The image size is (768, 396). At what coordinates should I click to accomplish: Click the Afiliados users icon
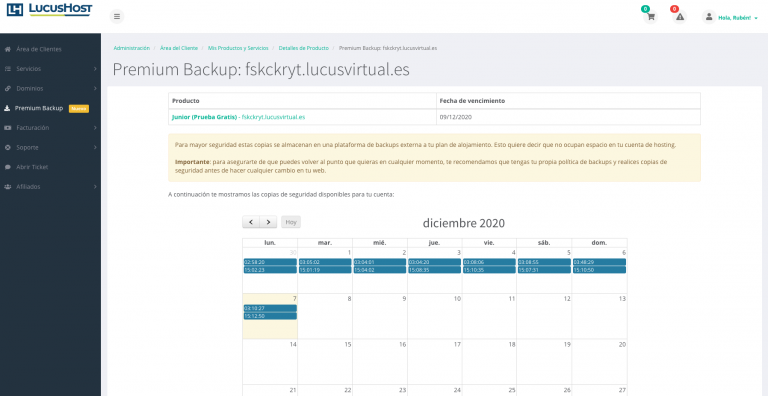tap(7, 187)
